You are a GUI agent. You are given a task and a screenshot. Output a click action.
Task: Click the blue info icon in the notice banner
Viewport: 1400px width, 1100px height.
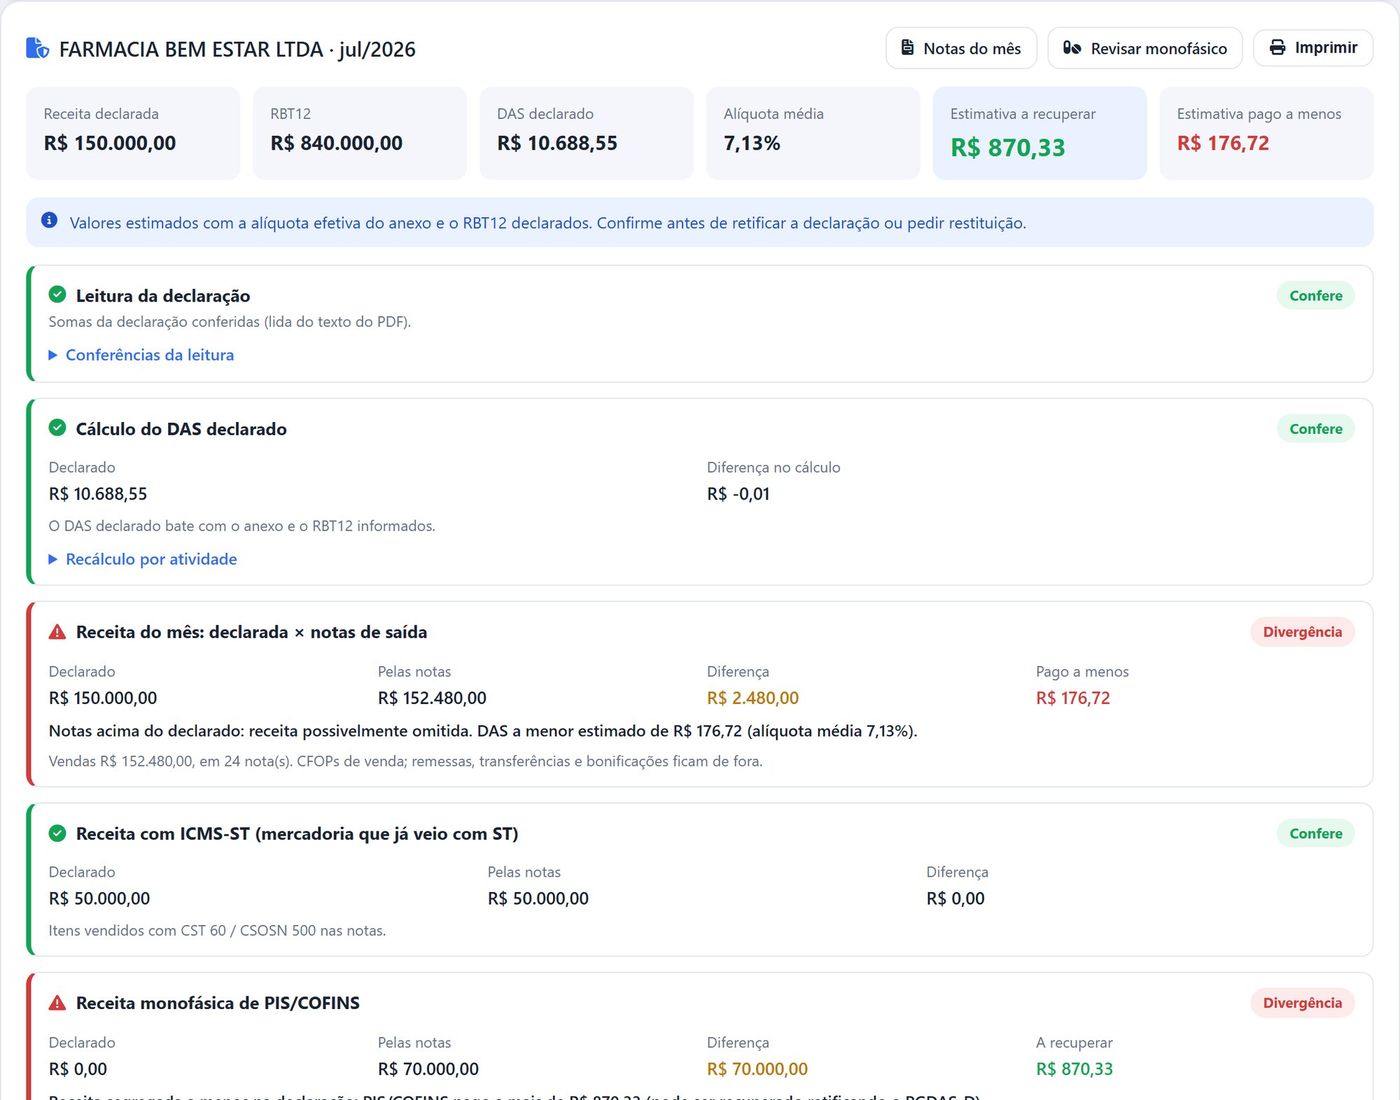(x=49, y=220)
